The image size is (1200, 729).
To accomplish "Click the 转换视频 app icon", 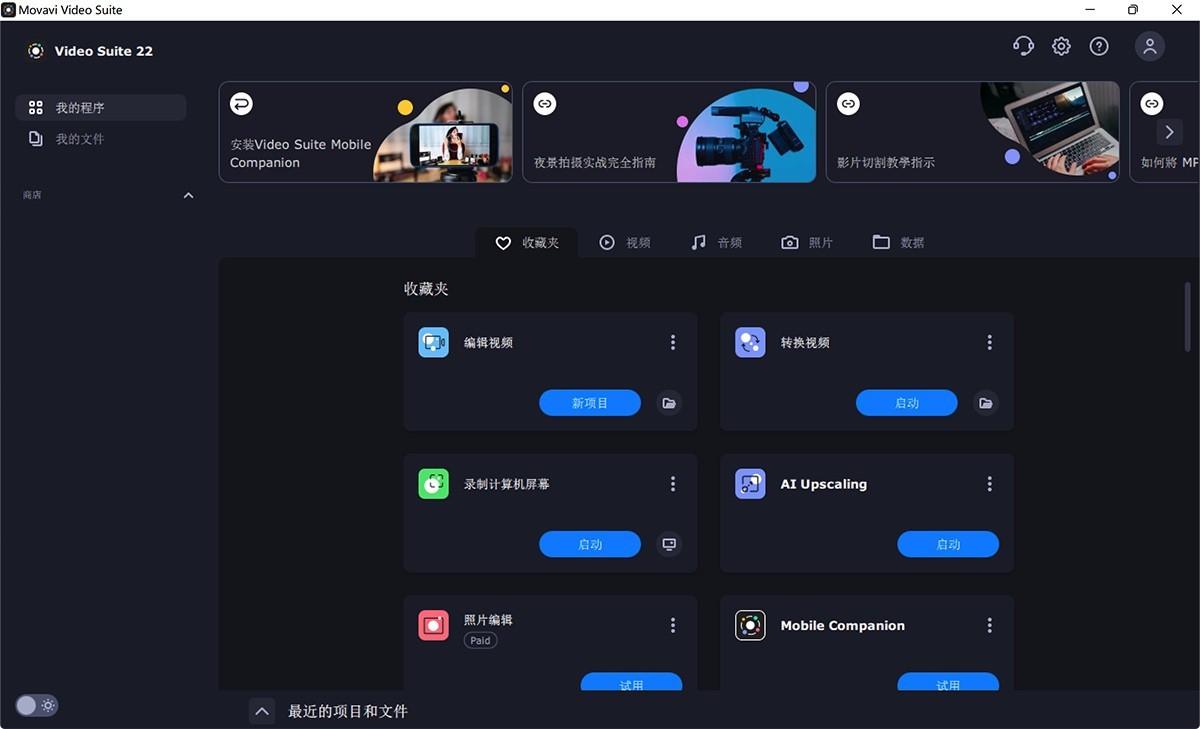I will coord(750,343).
